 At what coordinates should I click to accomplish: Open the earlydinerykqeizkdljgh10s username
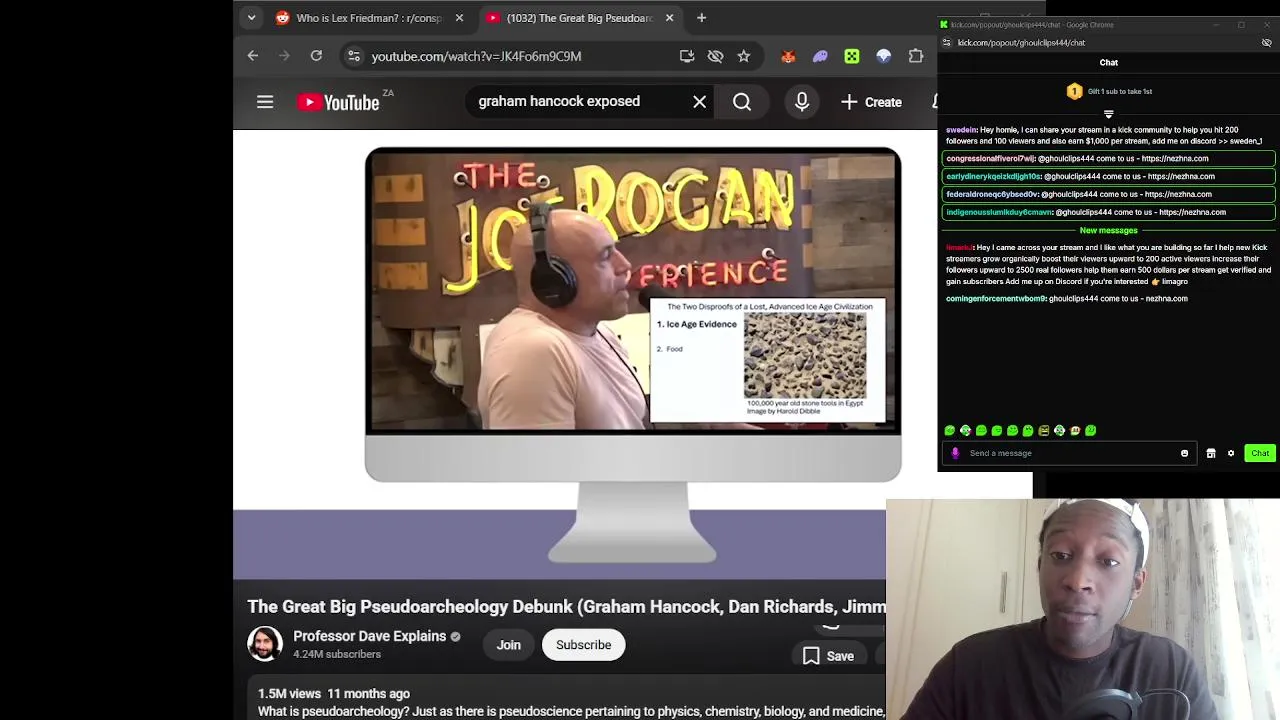coord(993,176)
